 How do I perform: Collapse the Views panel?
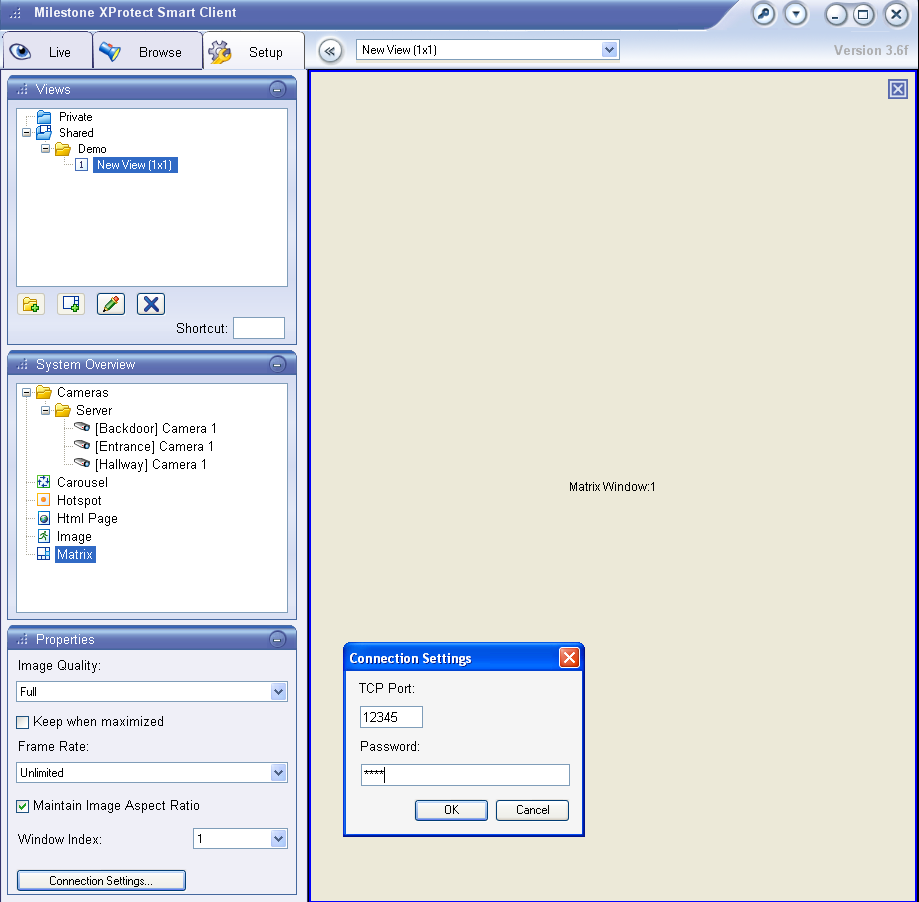coord(277,89)
